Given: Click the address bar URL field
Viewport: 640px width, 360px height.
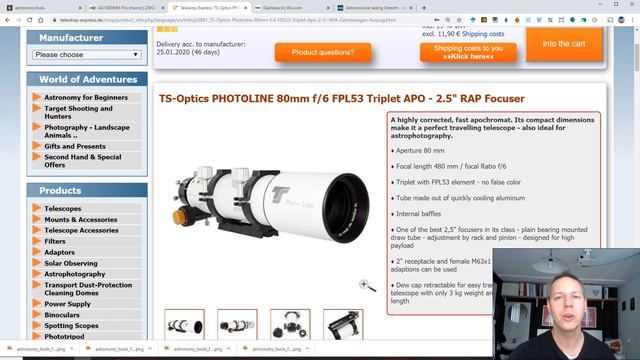Looking at the screenshot, I should click(241, 20).
